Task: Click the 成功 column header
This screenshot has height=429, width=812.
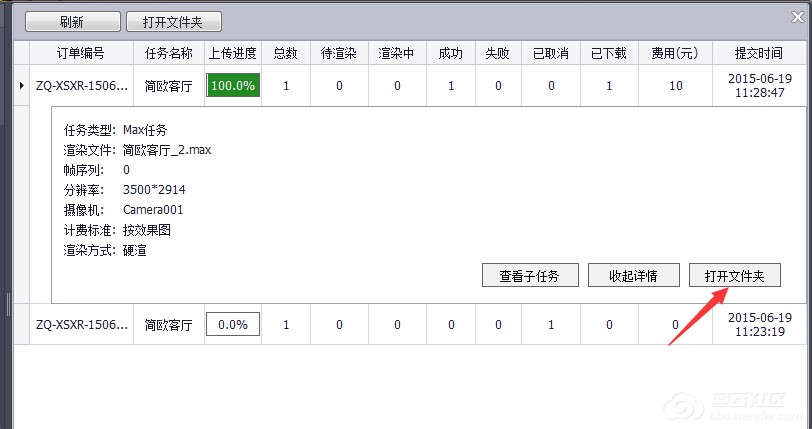Action: tap(450, 53)
